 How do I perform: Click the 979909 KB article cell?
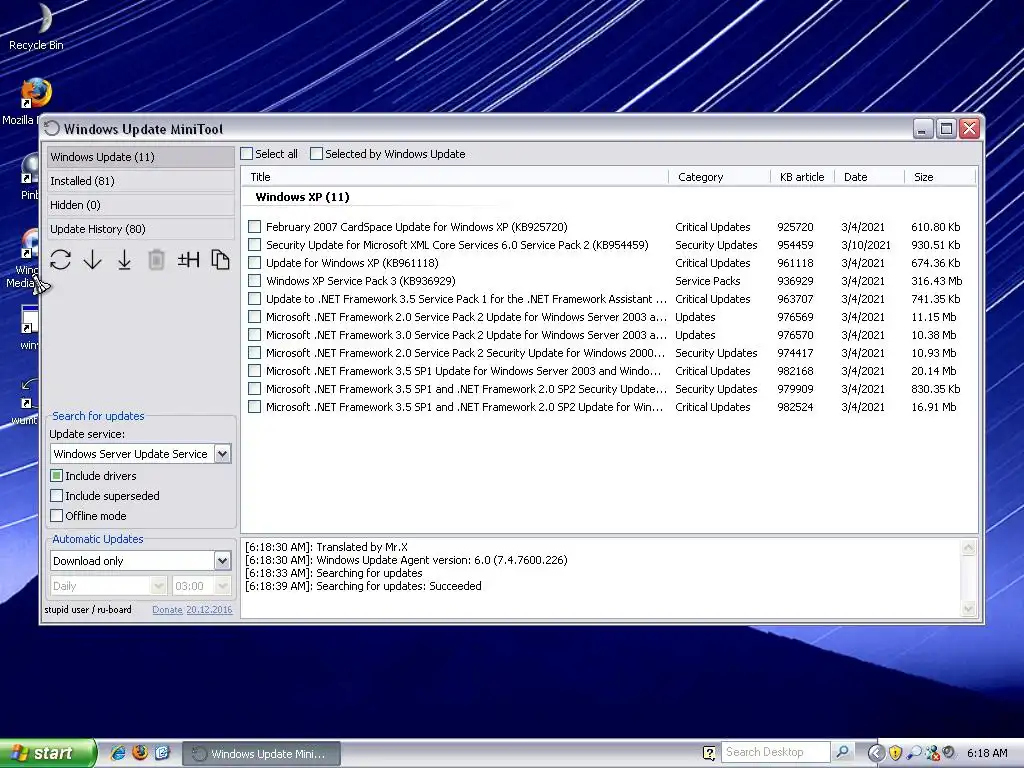point(795,389)
